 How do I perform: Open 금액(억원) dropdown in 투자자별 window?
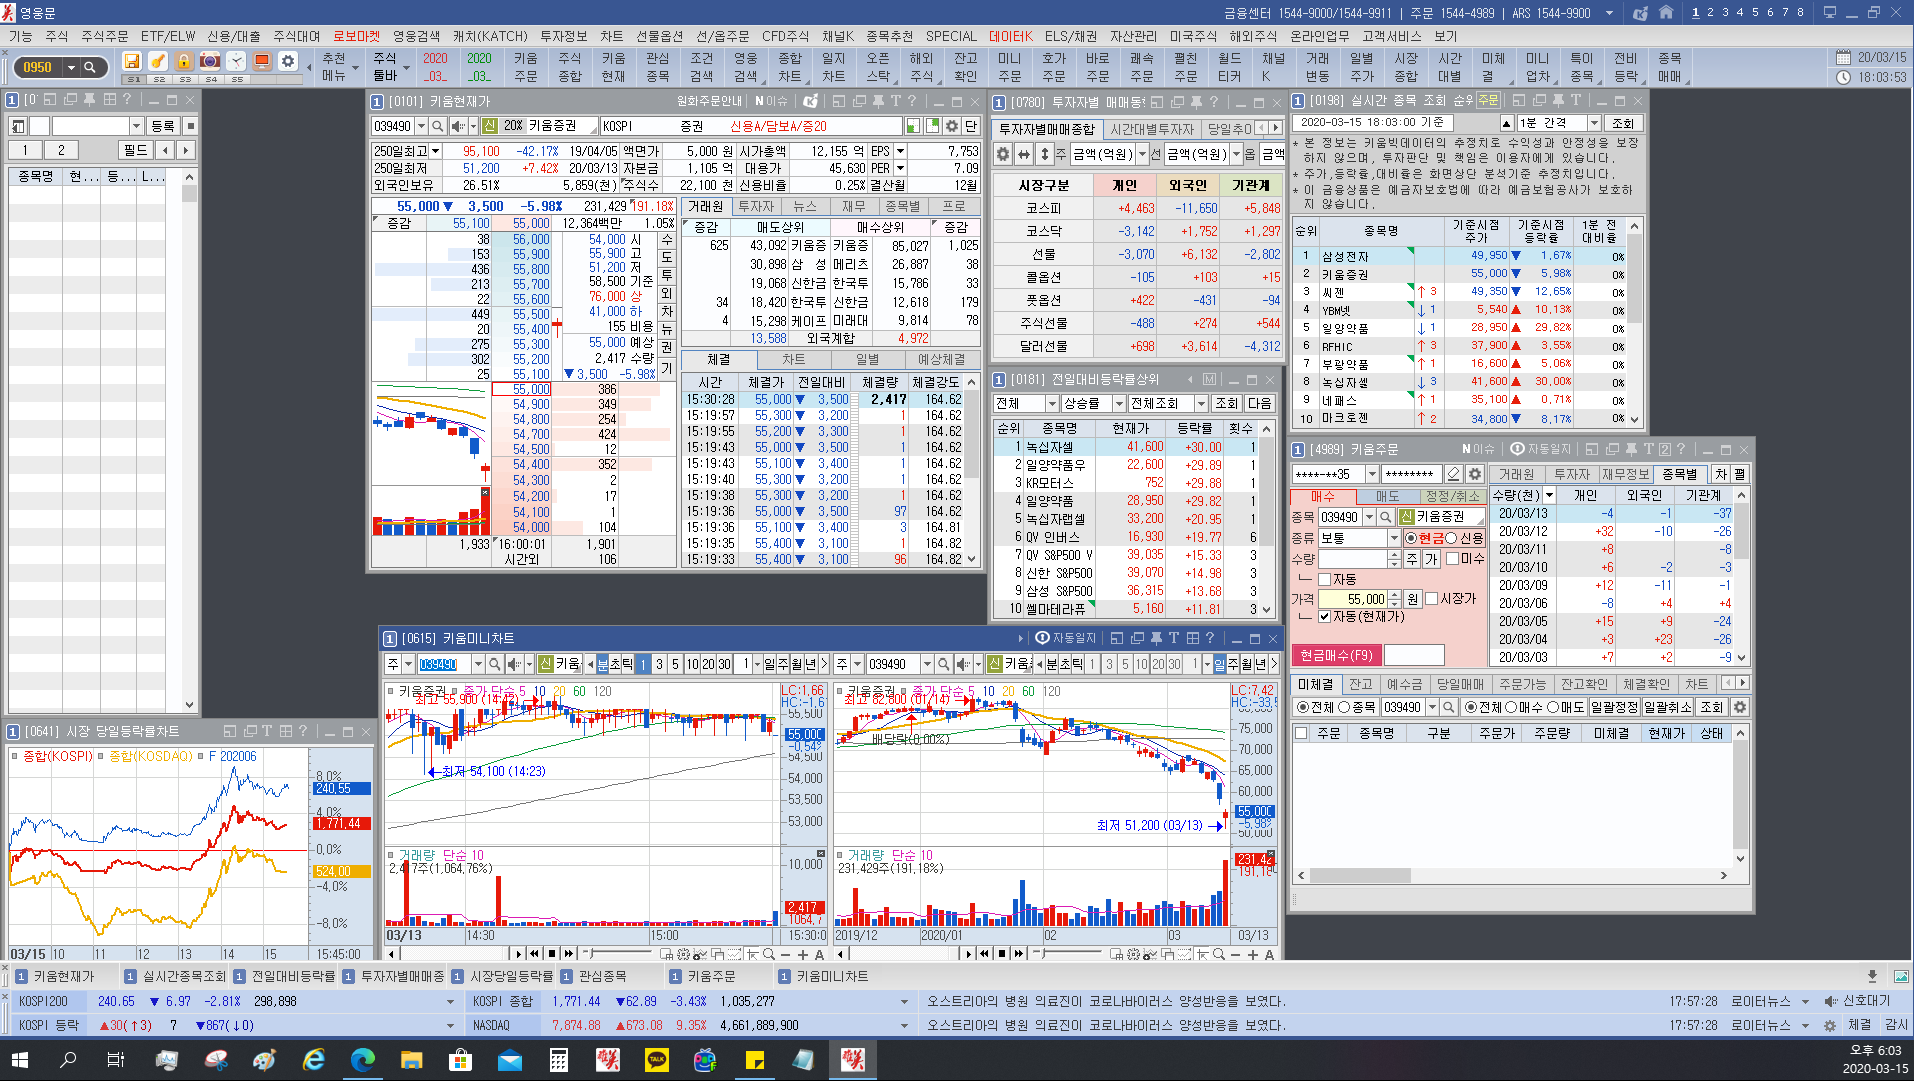click(x=1142, y=154)
